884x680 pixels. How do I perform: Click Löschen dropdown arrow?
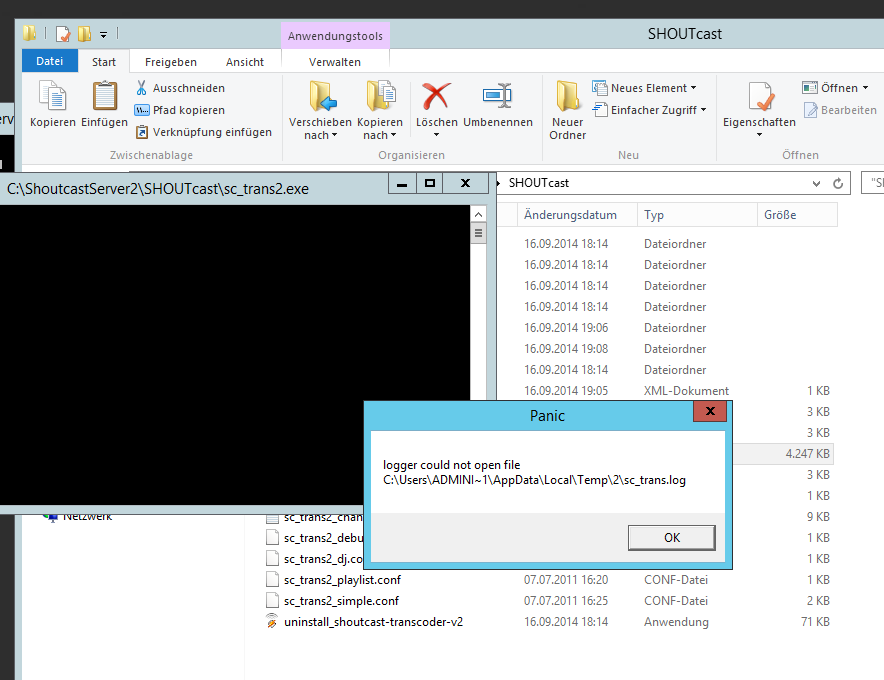click(436, 135)
